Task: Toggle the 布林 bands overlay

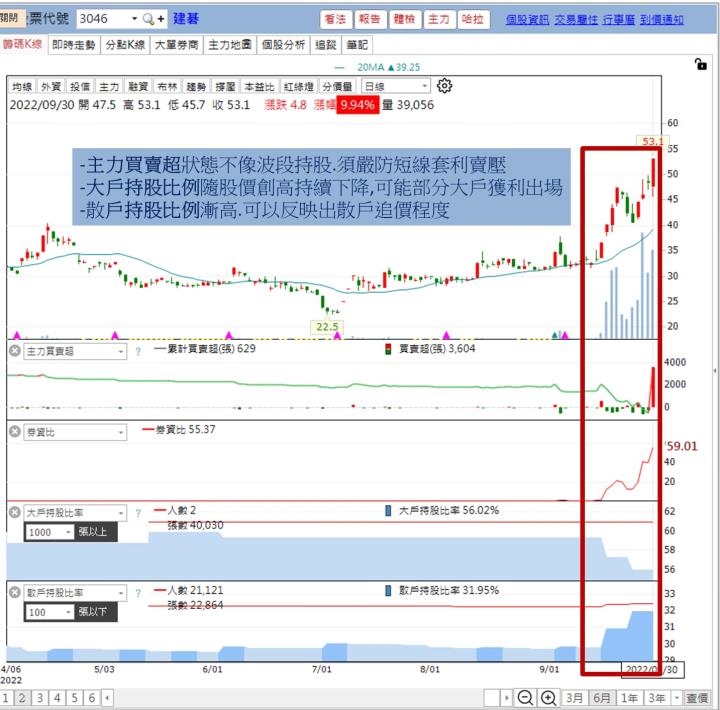Action: click(167, 86)
